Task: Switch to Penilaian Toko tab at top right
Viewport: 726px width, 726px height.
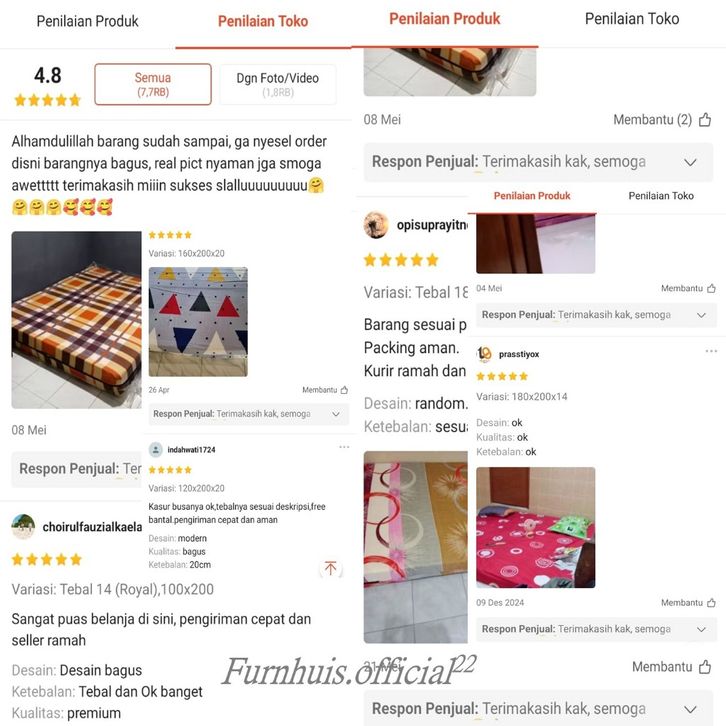Action: pos(632,19)
